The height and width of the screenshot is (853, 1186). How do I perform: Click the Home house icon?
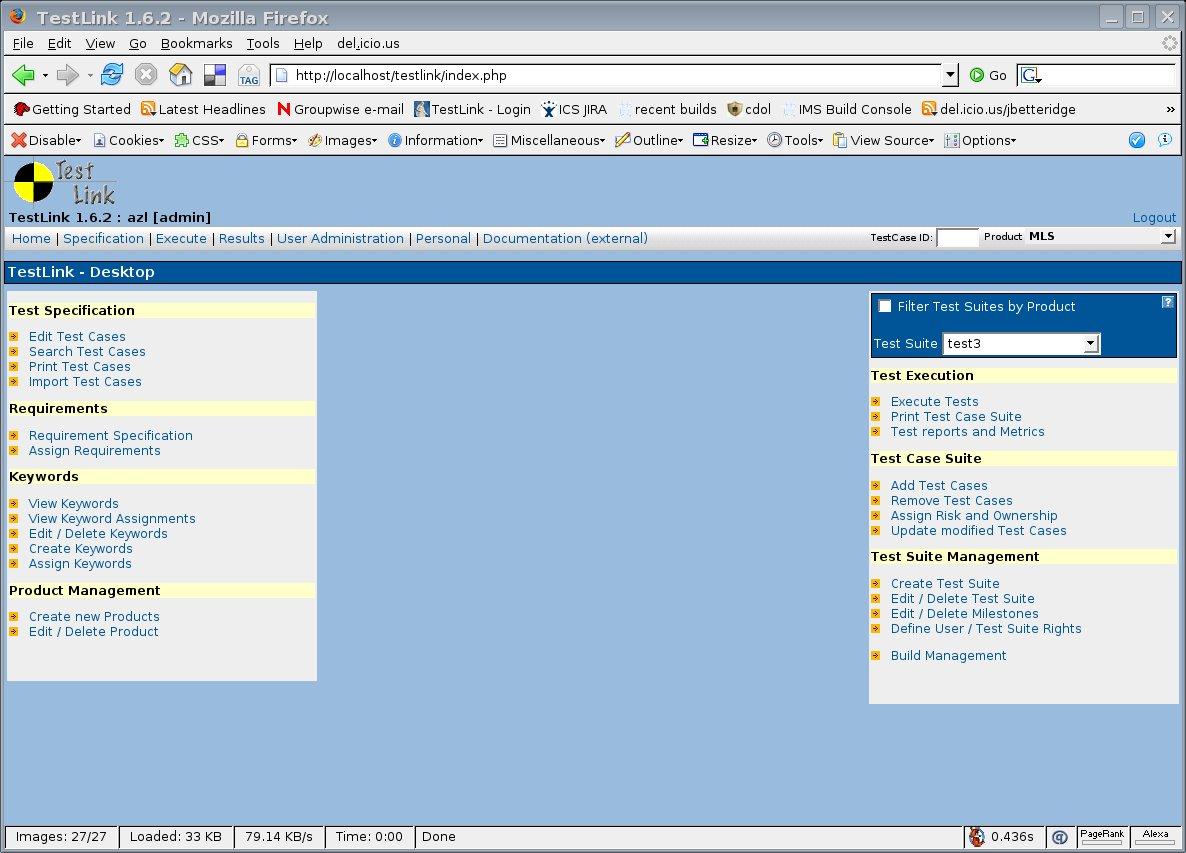coord(181,74)
